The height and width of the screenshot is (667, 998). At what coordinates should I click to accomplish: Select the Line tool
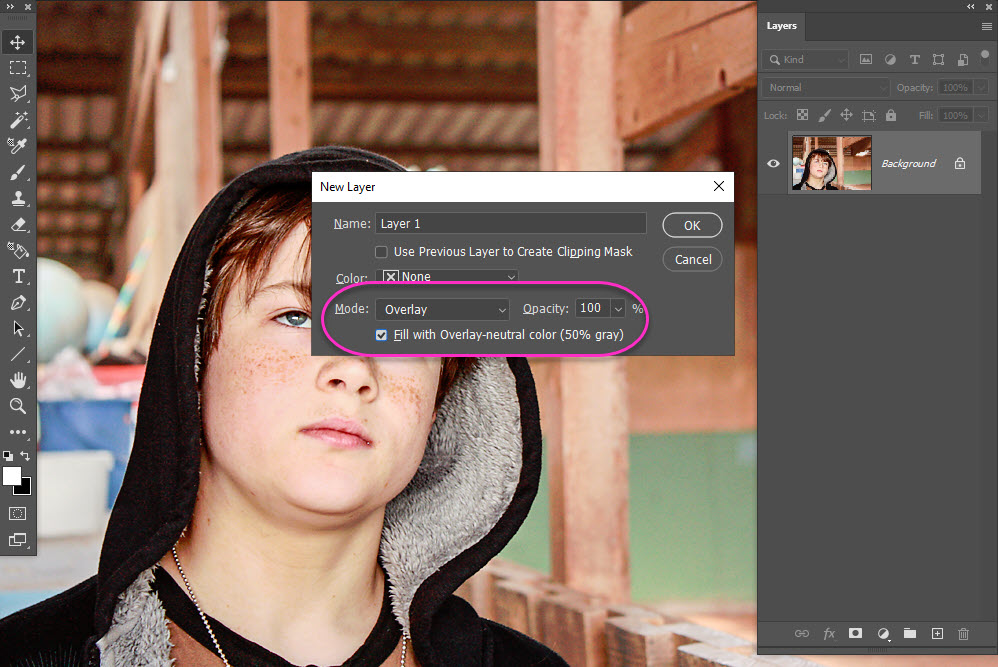[x=18, y=355]
